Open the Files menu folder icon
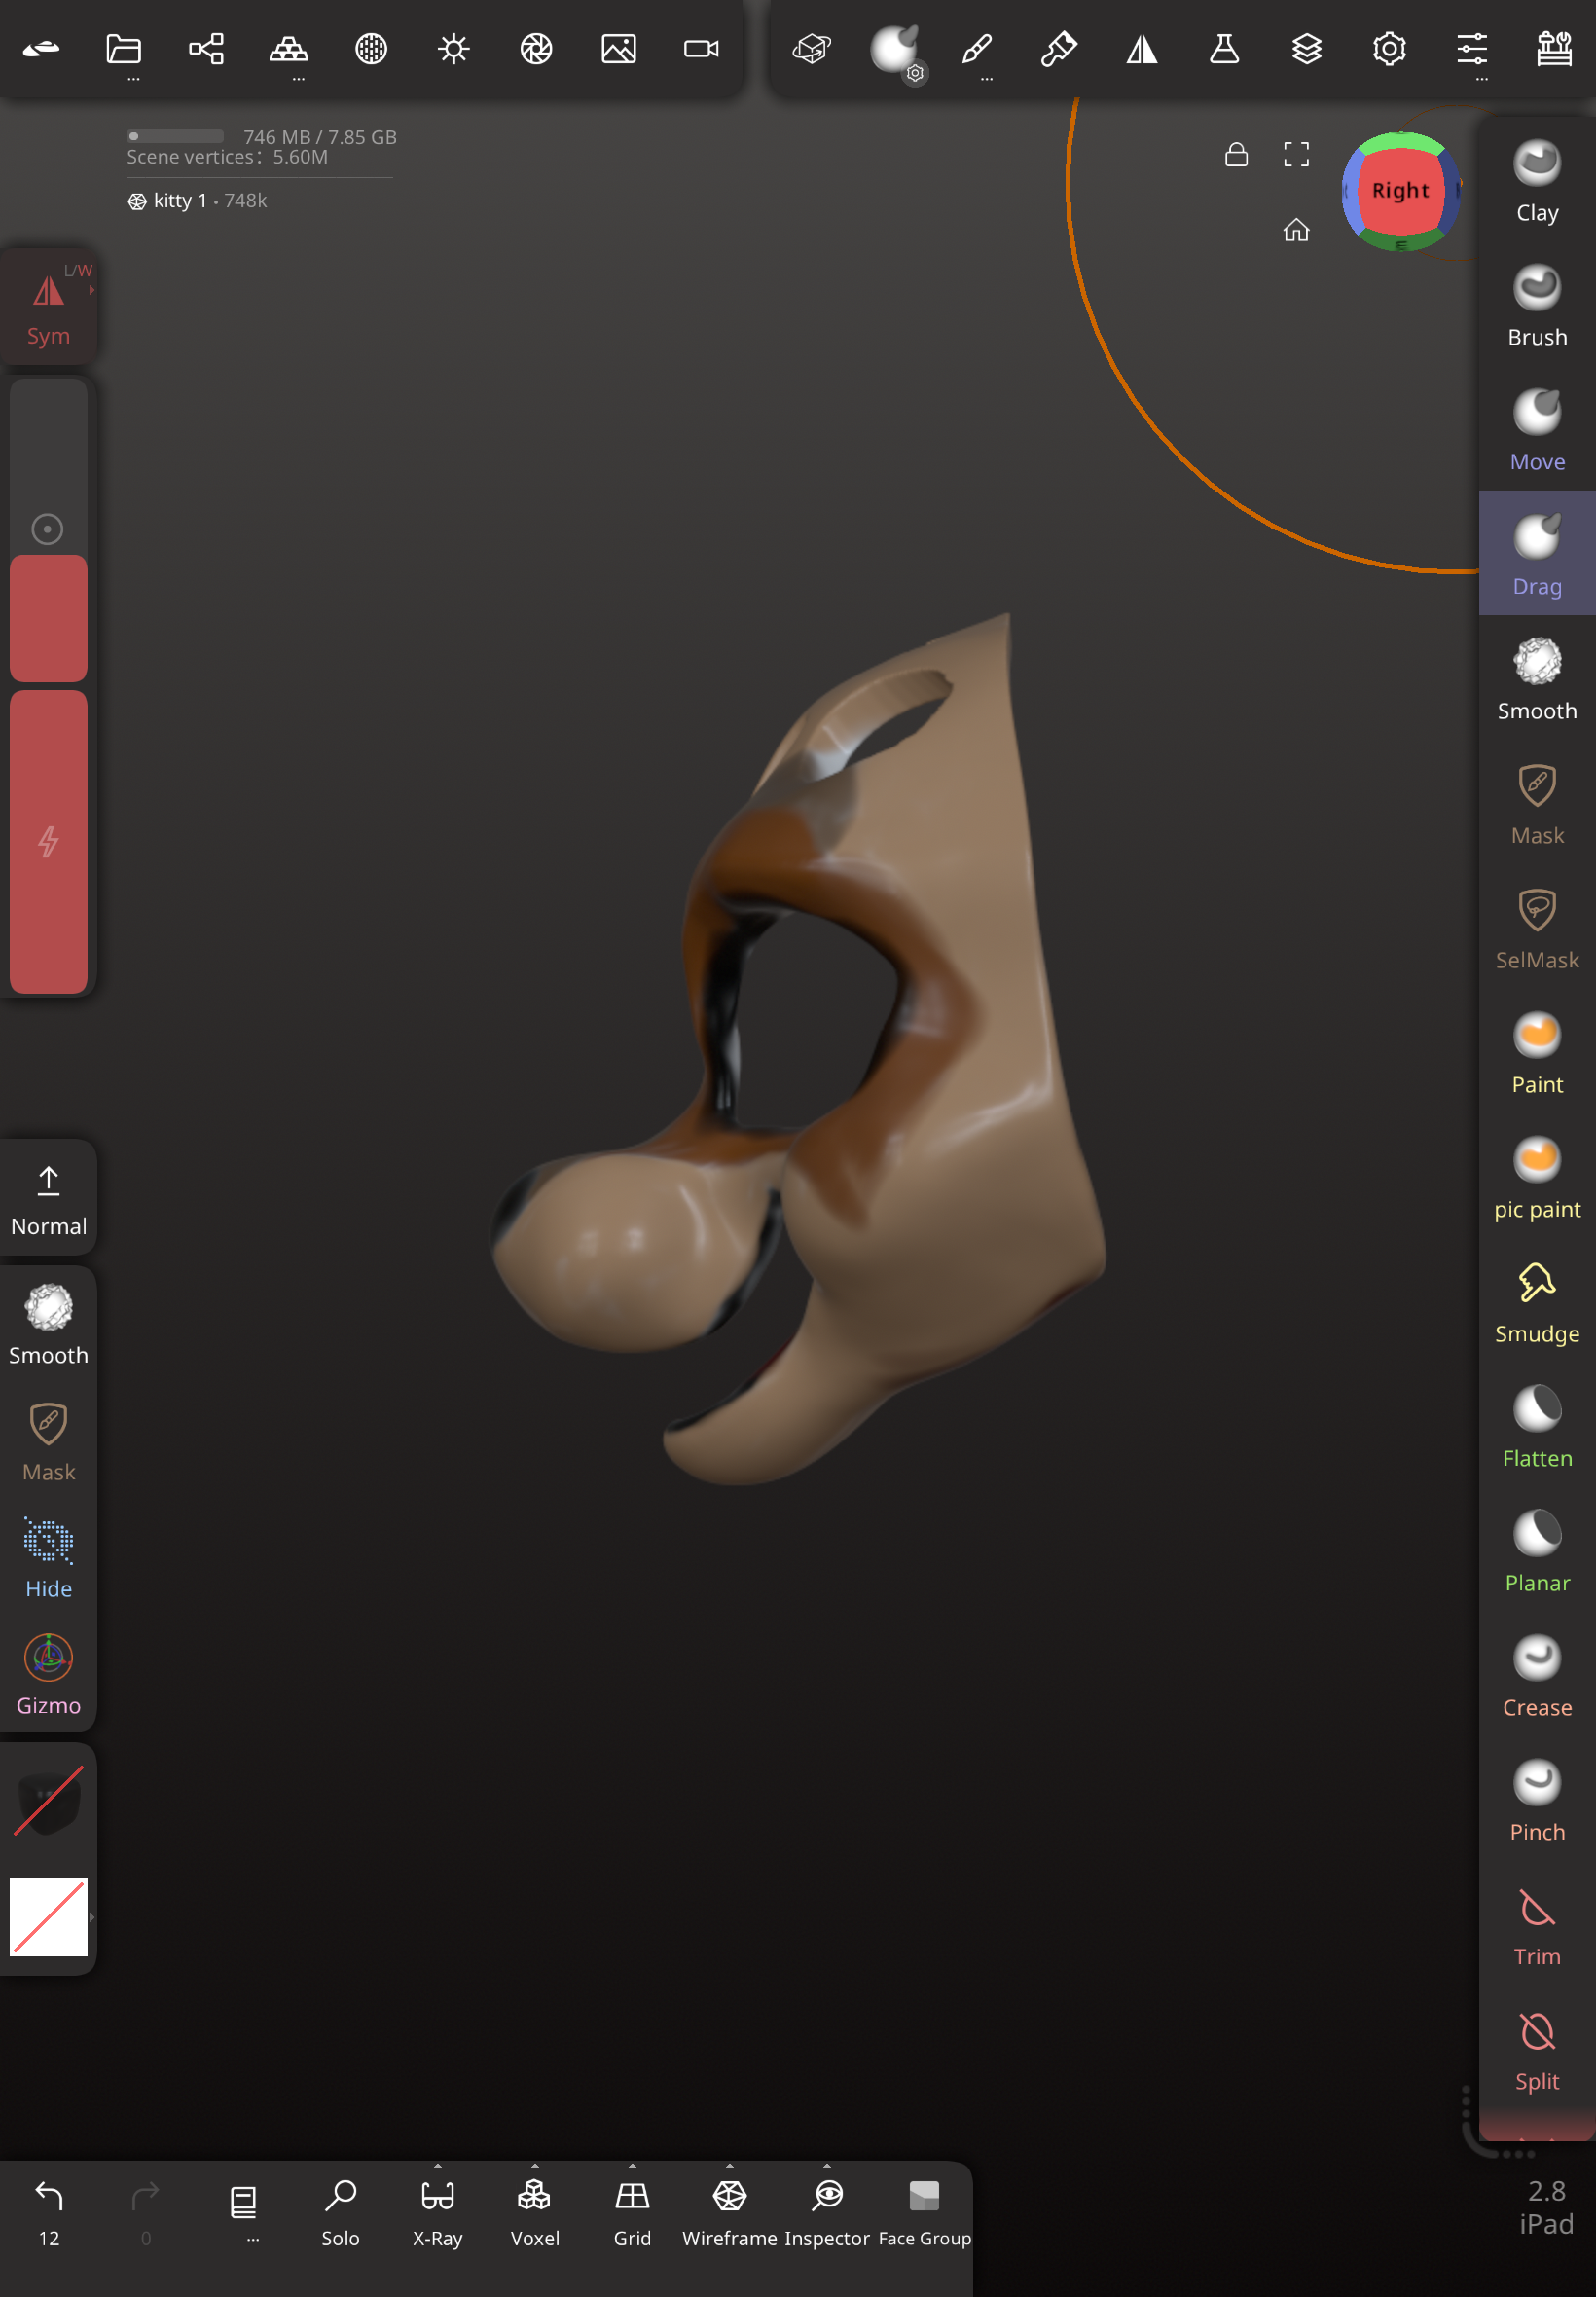 pyautogui.click(x=123, y=48)
